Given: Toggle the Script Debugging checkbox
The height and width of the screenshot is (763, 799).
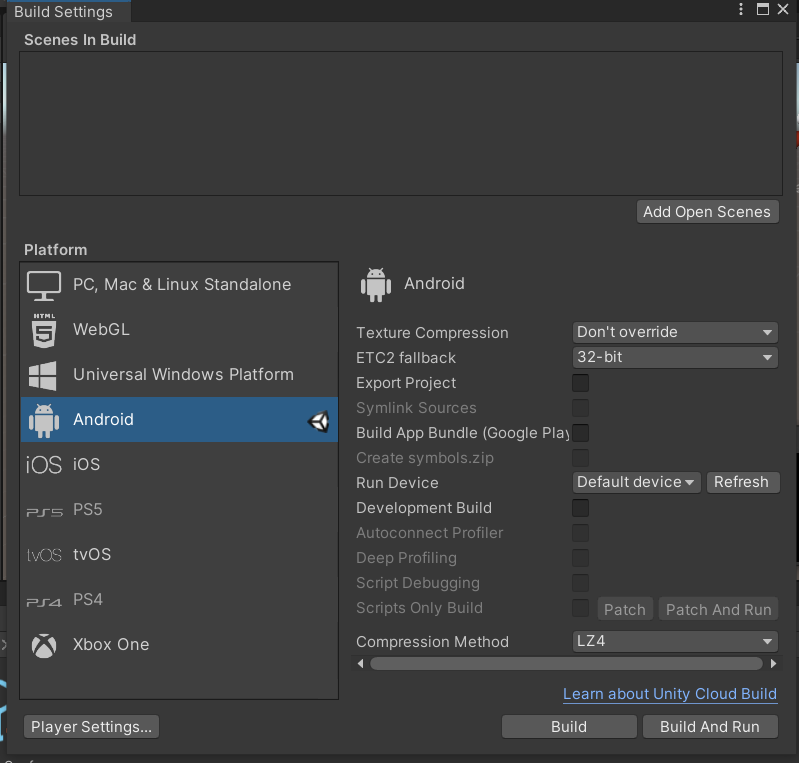Looking at the screenshot, I should coord(580,583).
